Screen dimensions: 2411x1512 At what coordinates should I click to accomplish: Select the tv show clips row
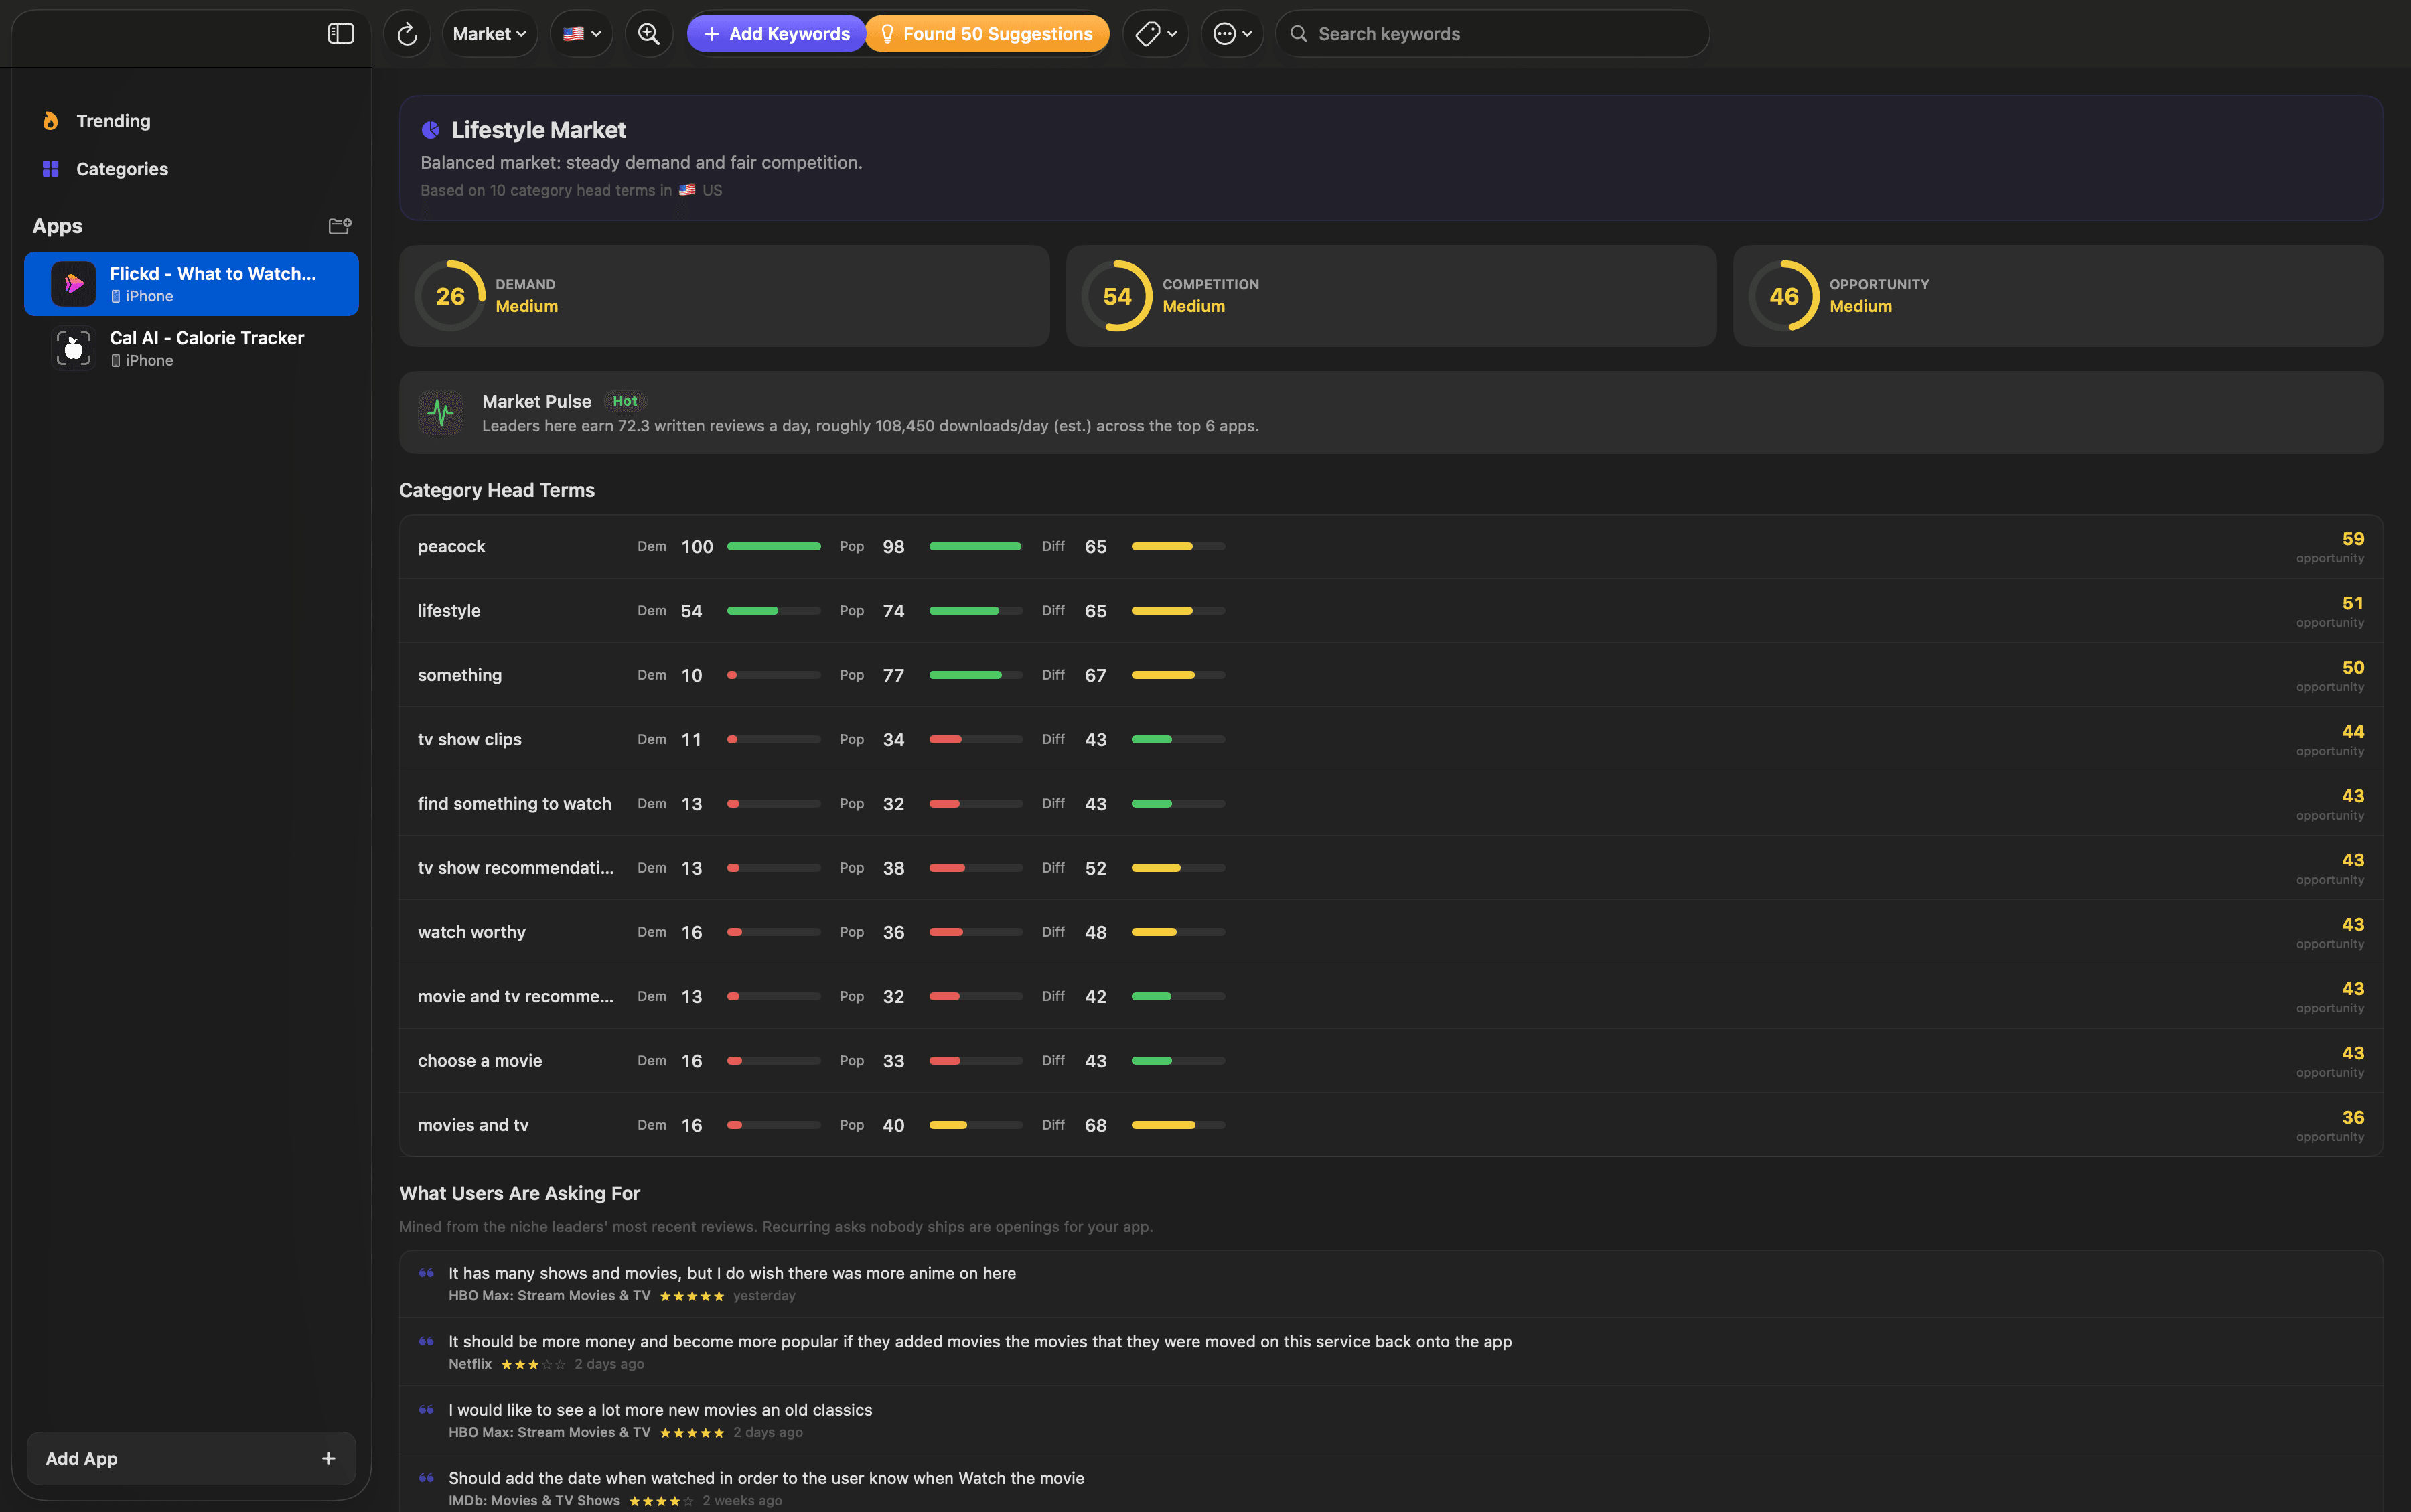(1391, 739)
